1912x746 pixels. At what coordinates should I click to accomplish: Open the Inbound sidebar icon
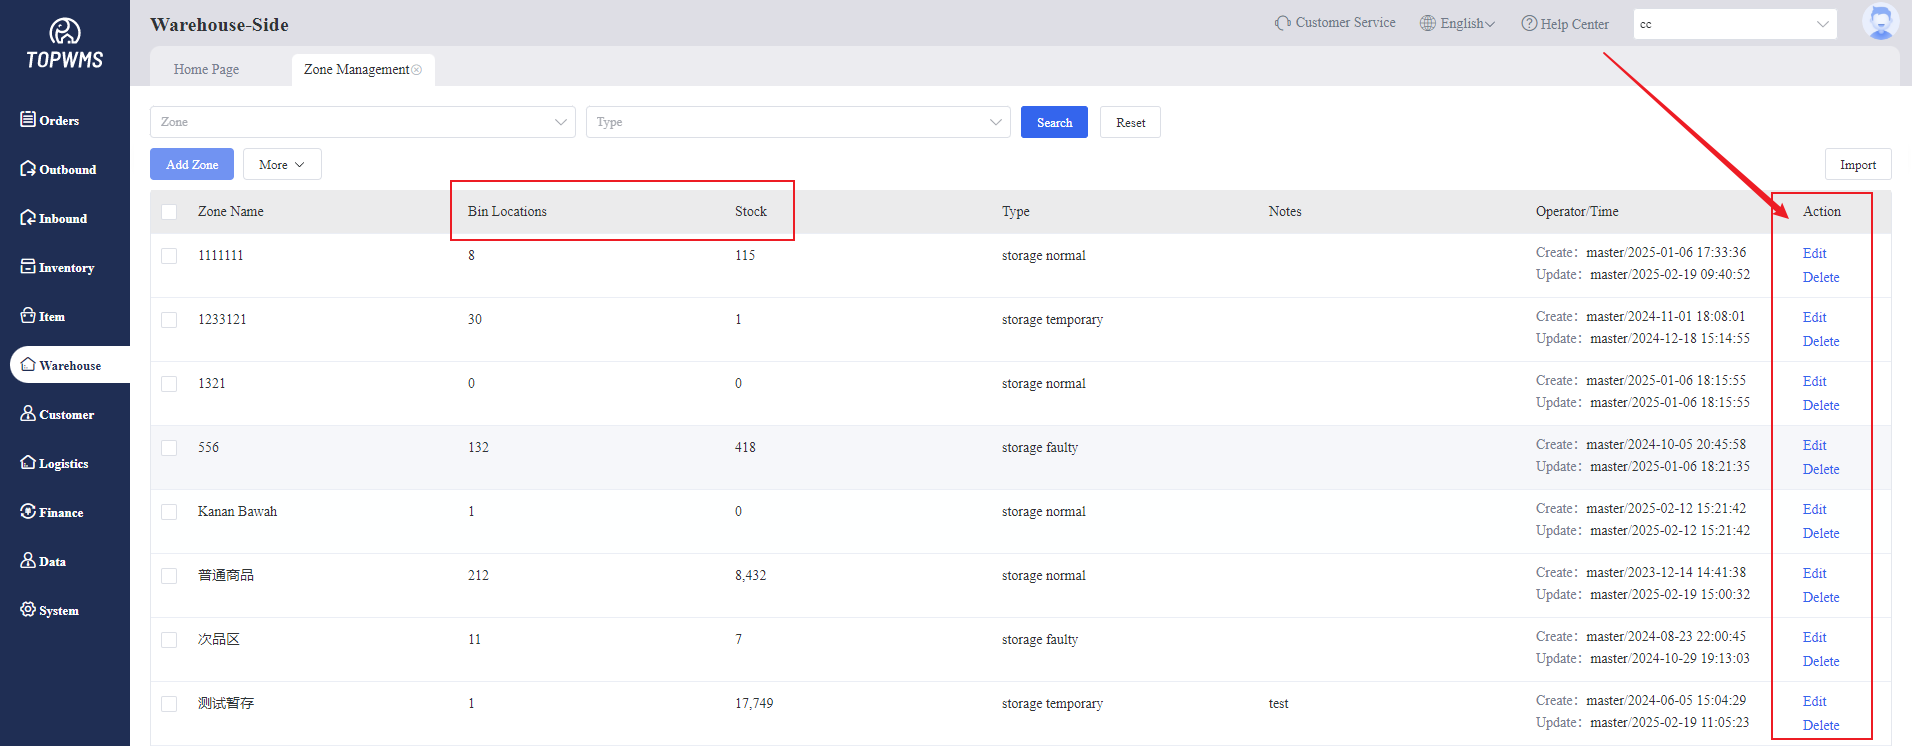point(28,218)
